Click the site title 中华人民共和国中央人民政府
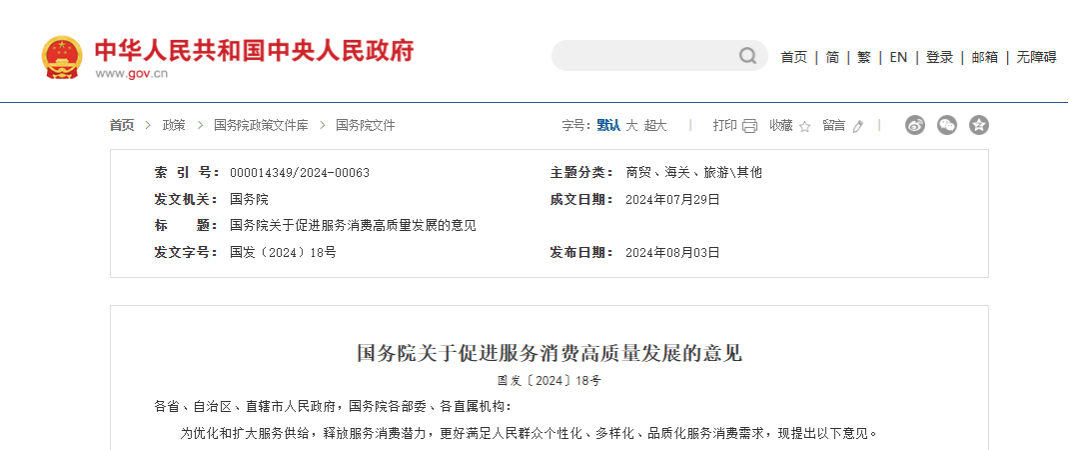 coord(254,50)
